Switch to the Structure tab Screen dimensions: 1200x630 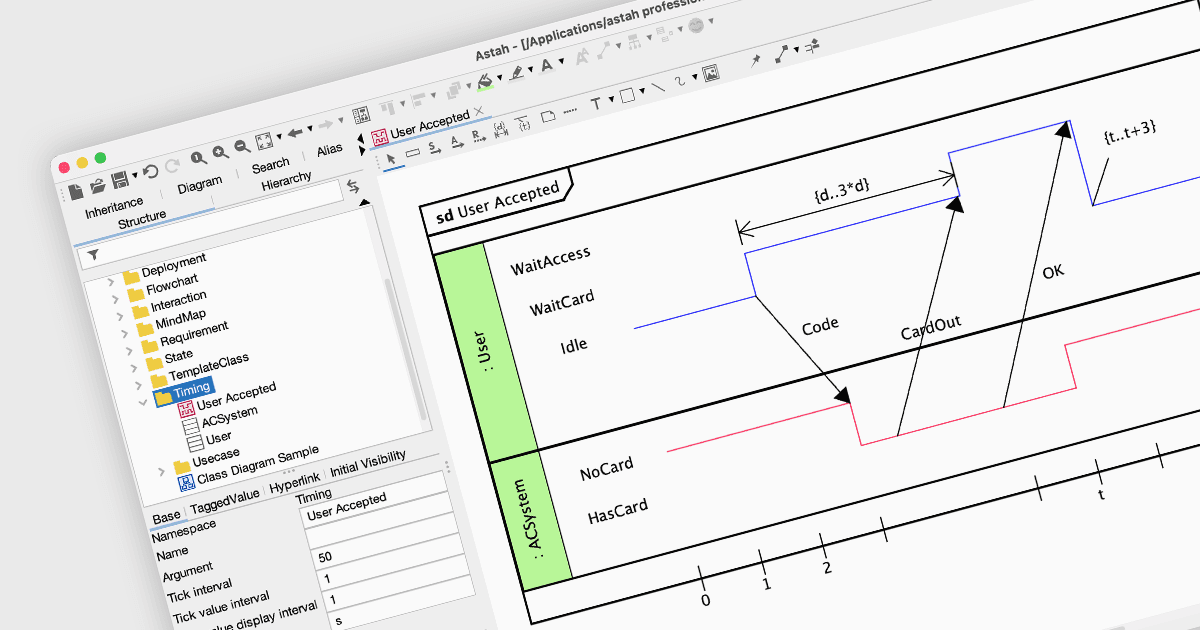(141, 221)
